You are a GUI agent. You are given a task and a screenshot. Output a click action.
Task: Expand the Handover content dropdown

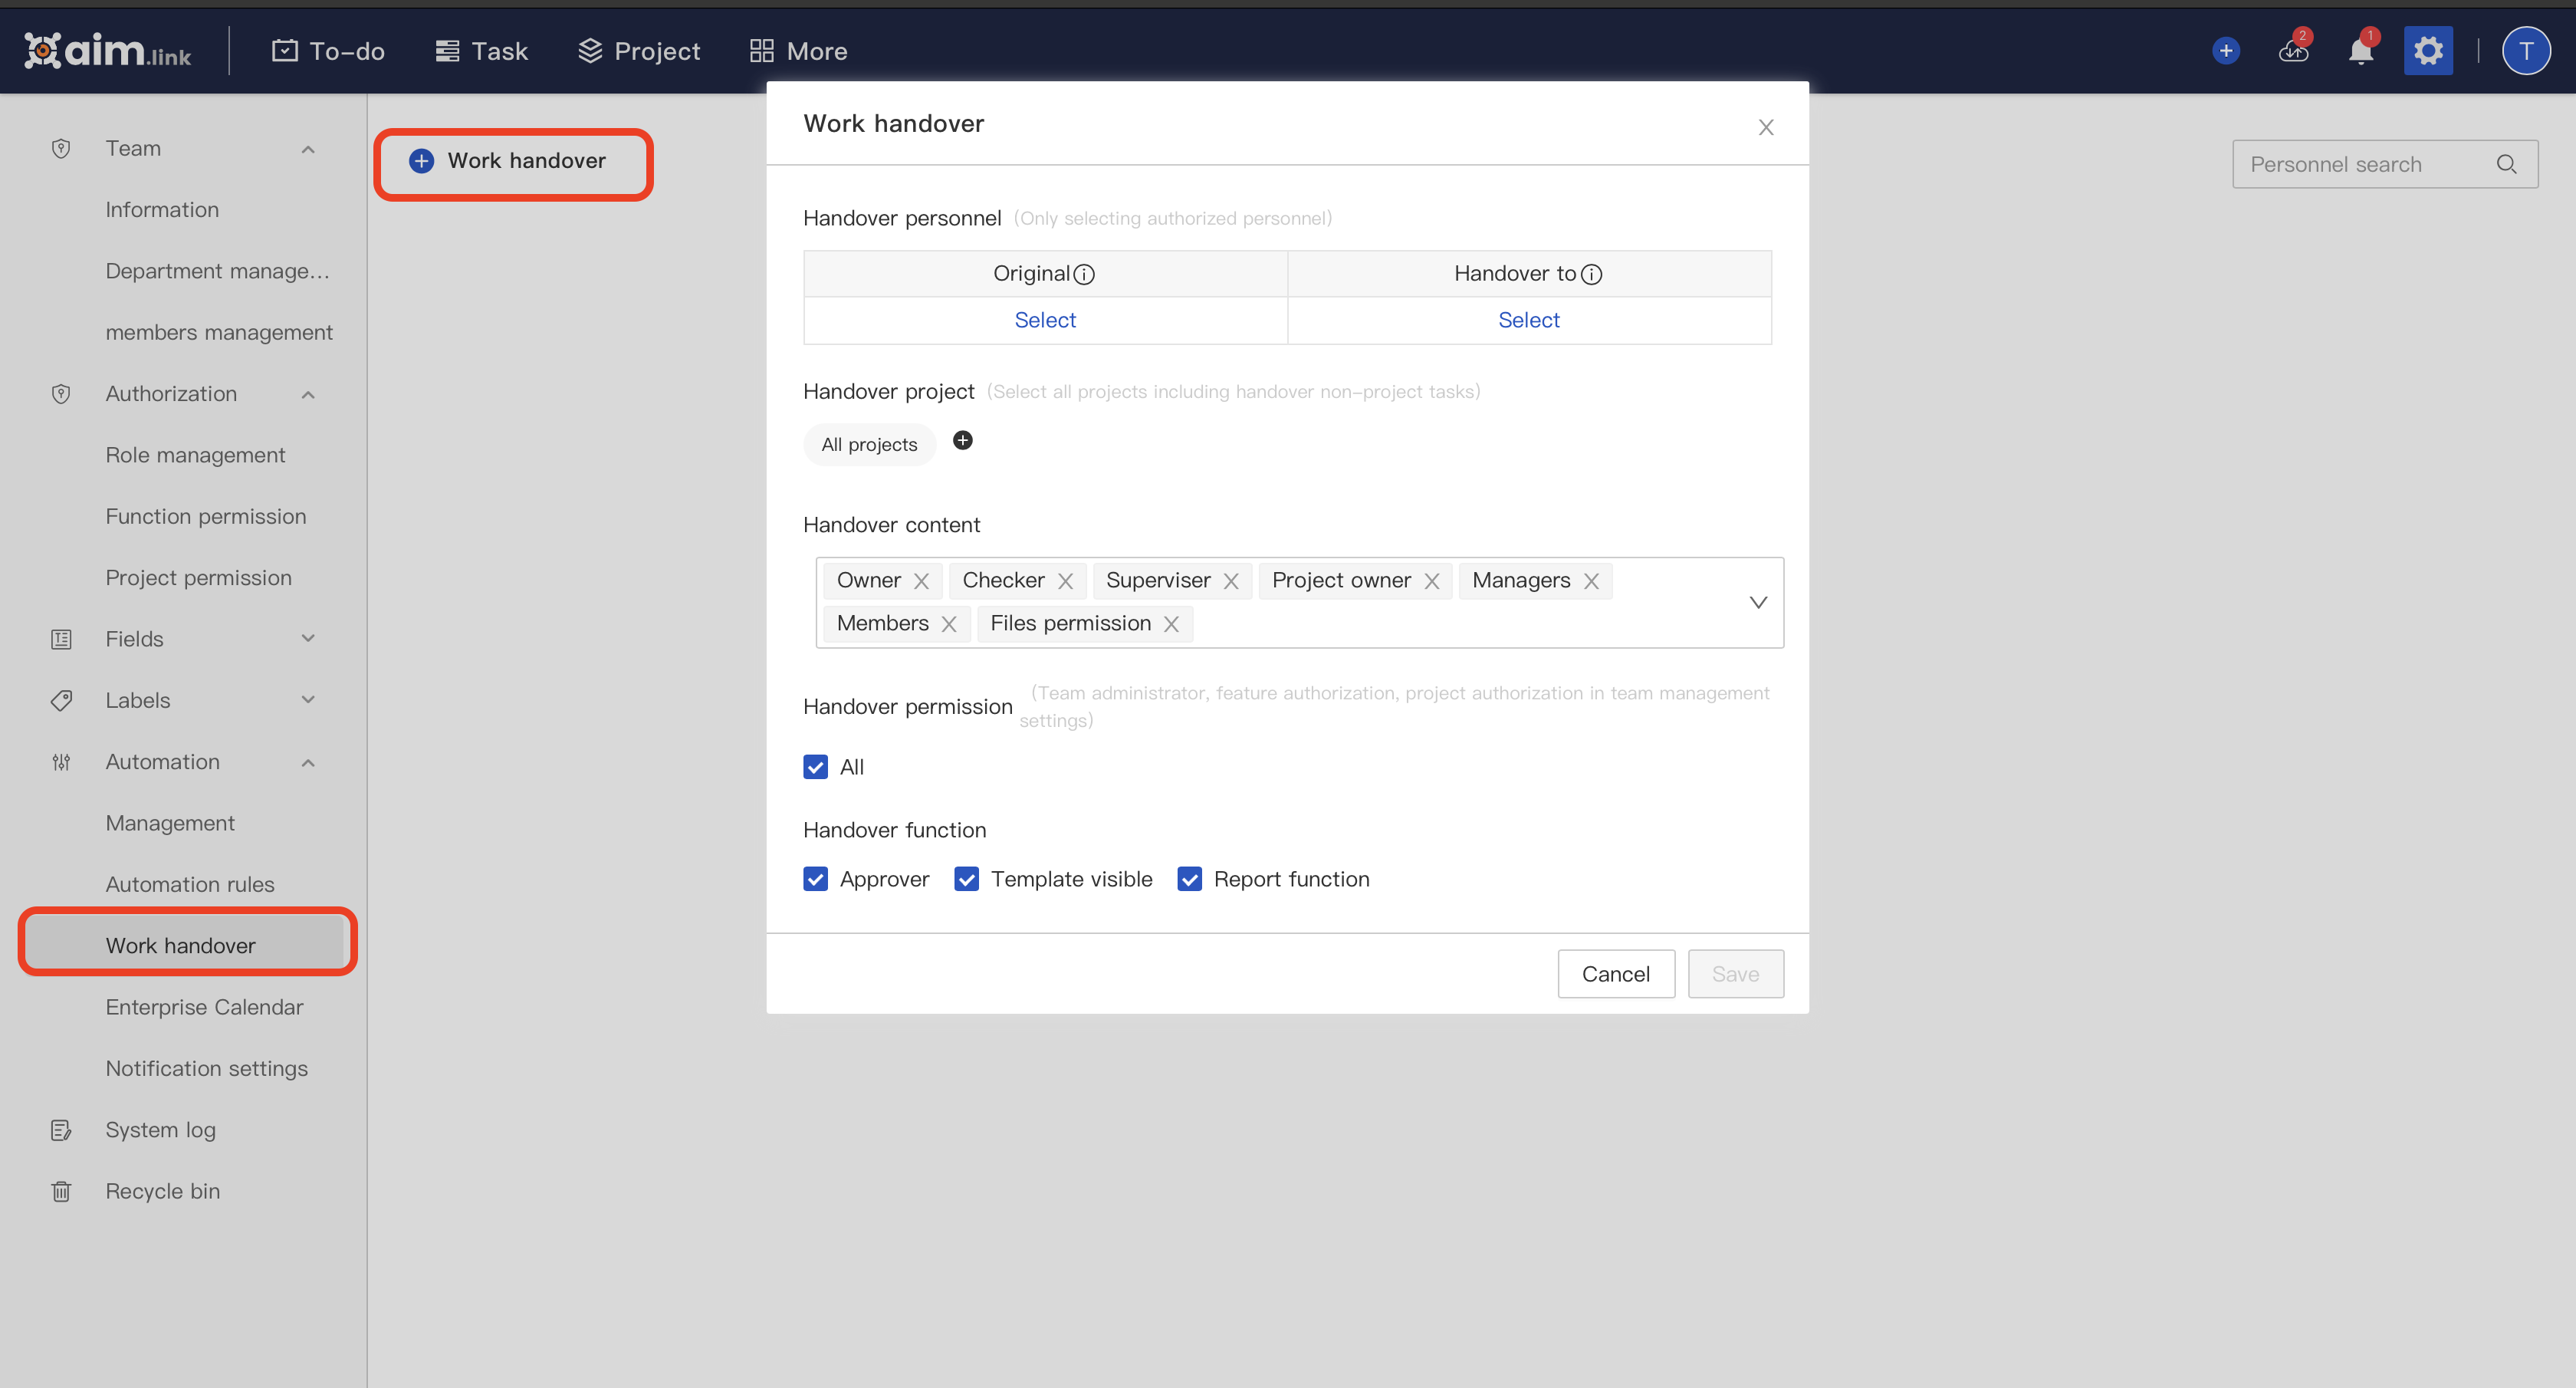point(1757,602)
